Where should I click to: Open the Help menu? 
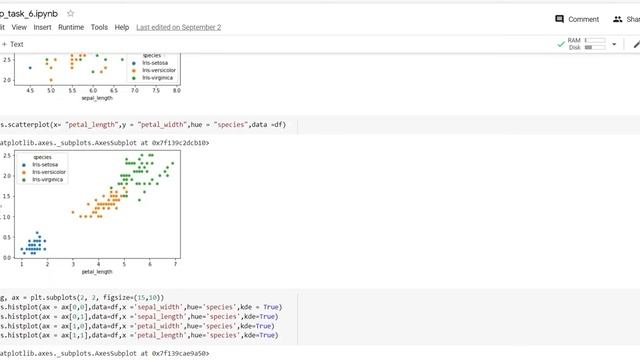(x=122, y=27)
